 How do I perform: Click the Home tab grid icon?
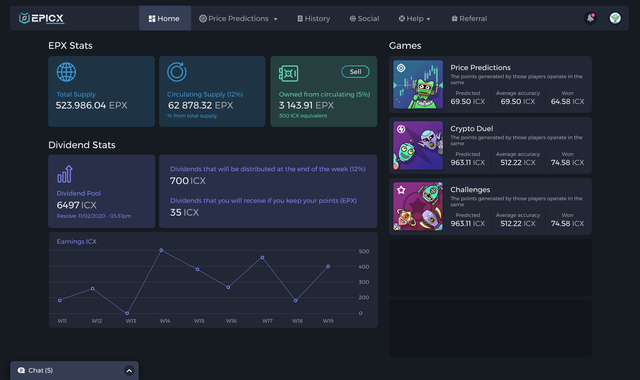click(152, 19)
